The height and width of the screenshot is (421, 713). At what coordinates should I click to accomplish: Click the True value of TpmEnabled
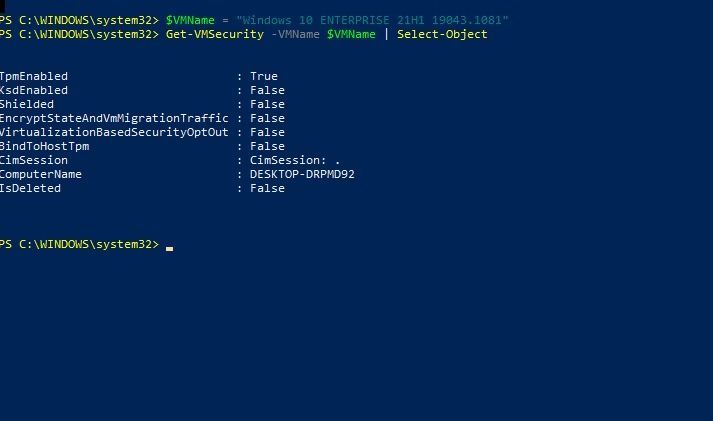click(x=264, y=77)
